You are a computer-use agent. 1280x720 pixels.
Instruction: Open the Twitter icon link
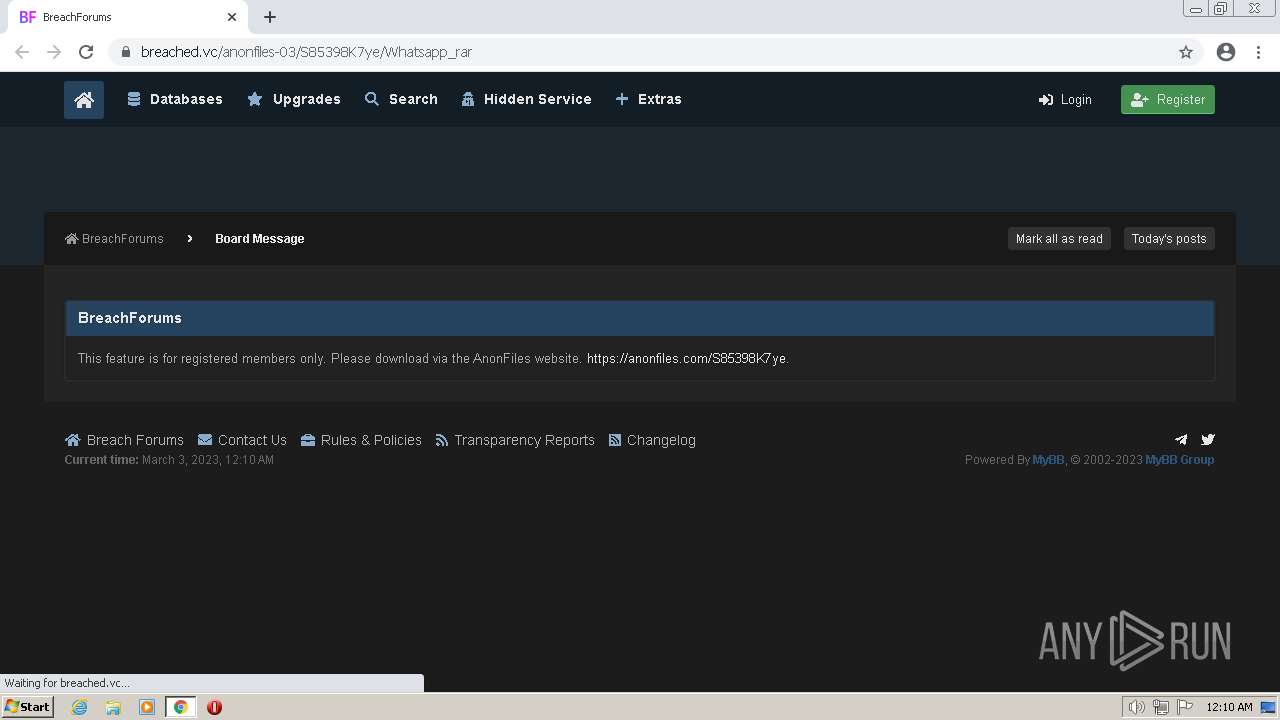tap(1208, 440)
